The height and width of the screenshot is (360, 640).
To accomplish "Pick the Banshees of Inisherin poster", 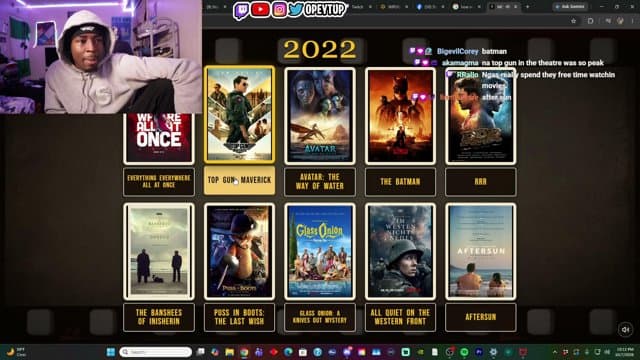I will pyautogui.click(x=159, y=251).
